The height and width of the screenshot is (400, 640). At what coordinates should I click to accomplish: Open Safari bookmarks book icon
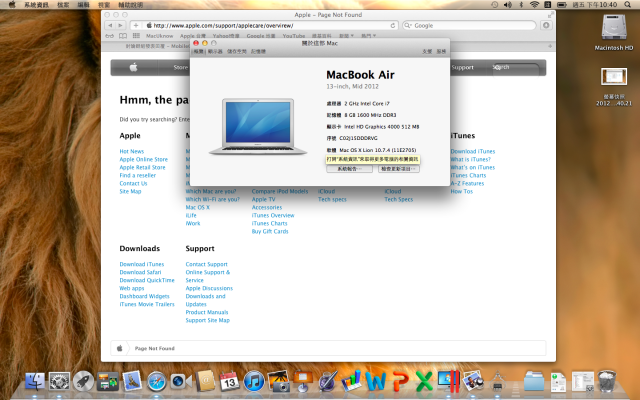[123, 36]
